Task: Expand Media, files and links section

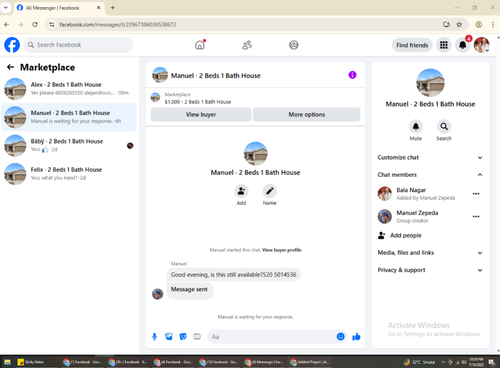Action: [x=430, y=253]
